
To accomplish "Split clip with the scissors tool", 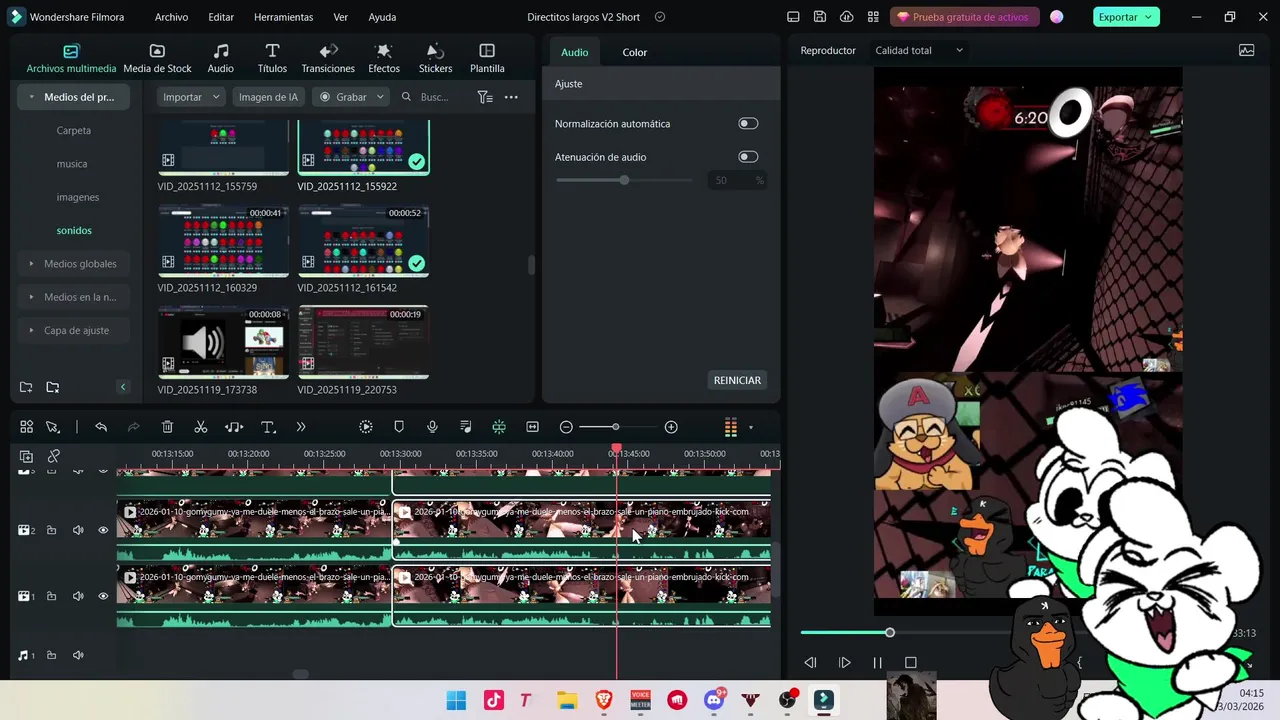I will [x=201, y=427].
